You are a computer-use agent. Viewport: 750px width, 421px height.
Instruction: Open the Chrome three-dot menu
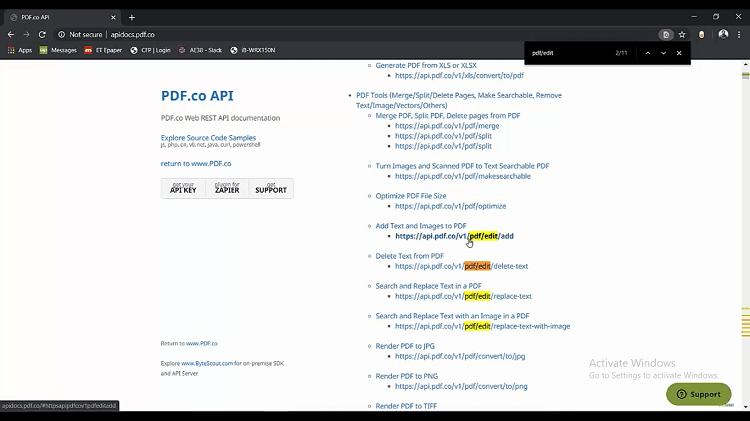click(x=740, y=34)
